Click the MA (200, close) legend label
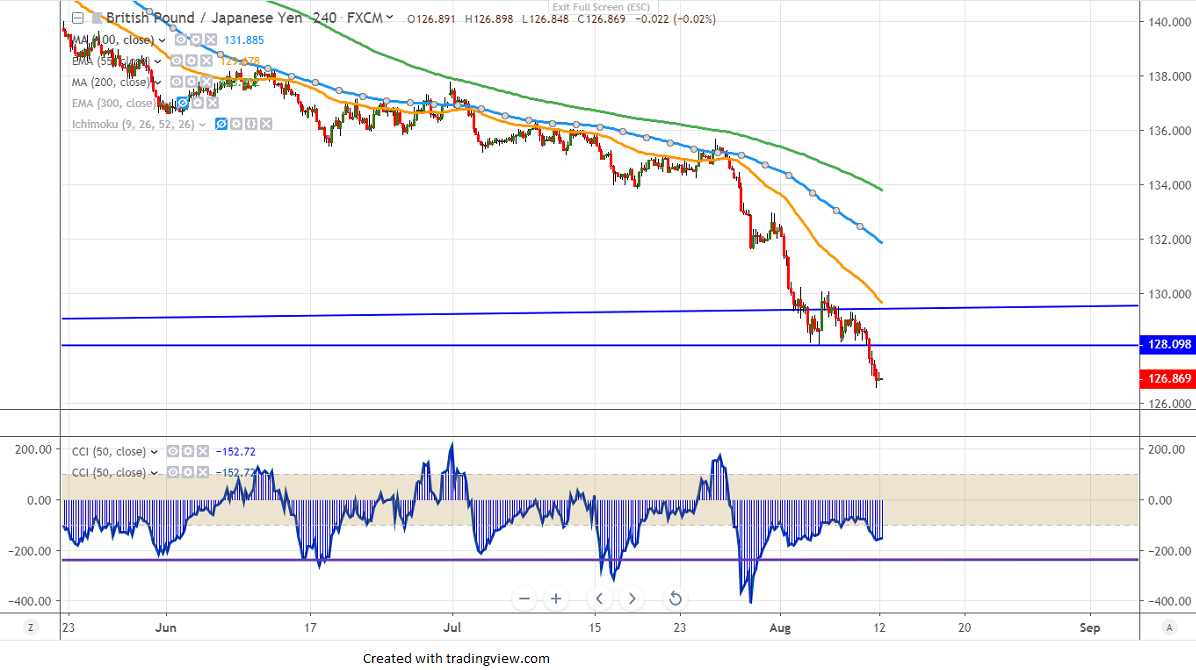The height and width of the screenshot is (670, 1196). tap(111, 82)
